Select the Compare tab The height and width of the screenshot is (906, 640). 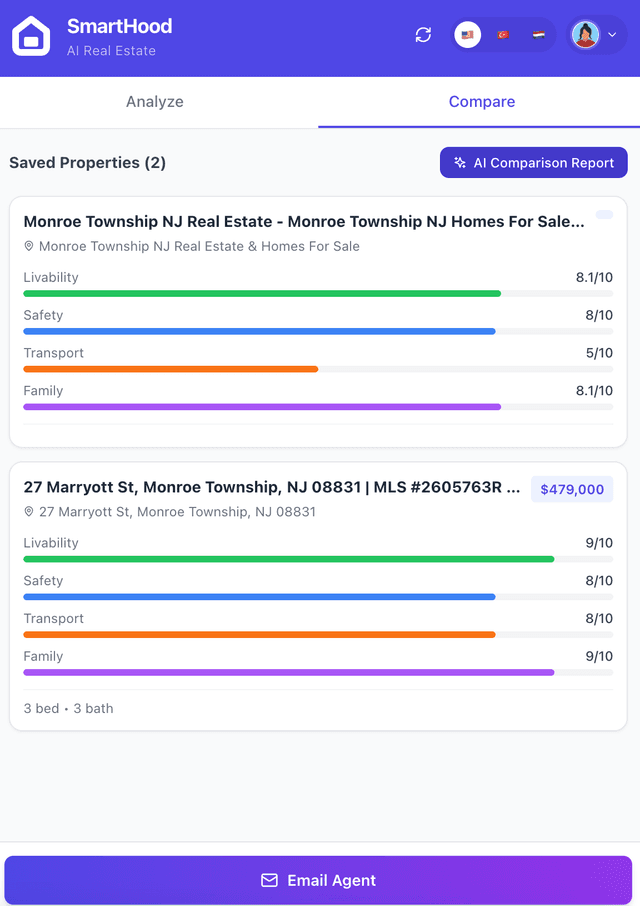pos(482,102)
